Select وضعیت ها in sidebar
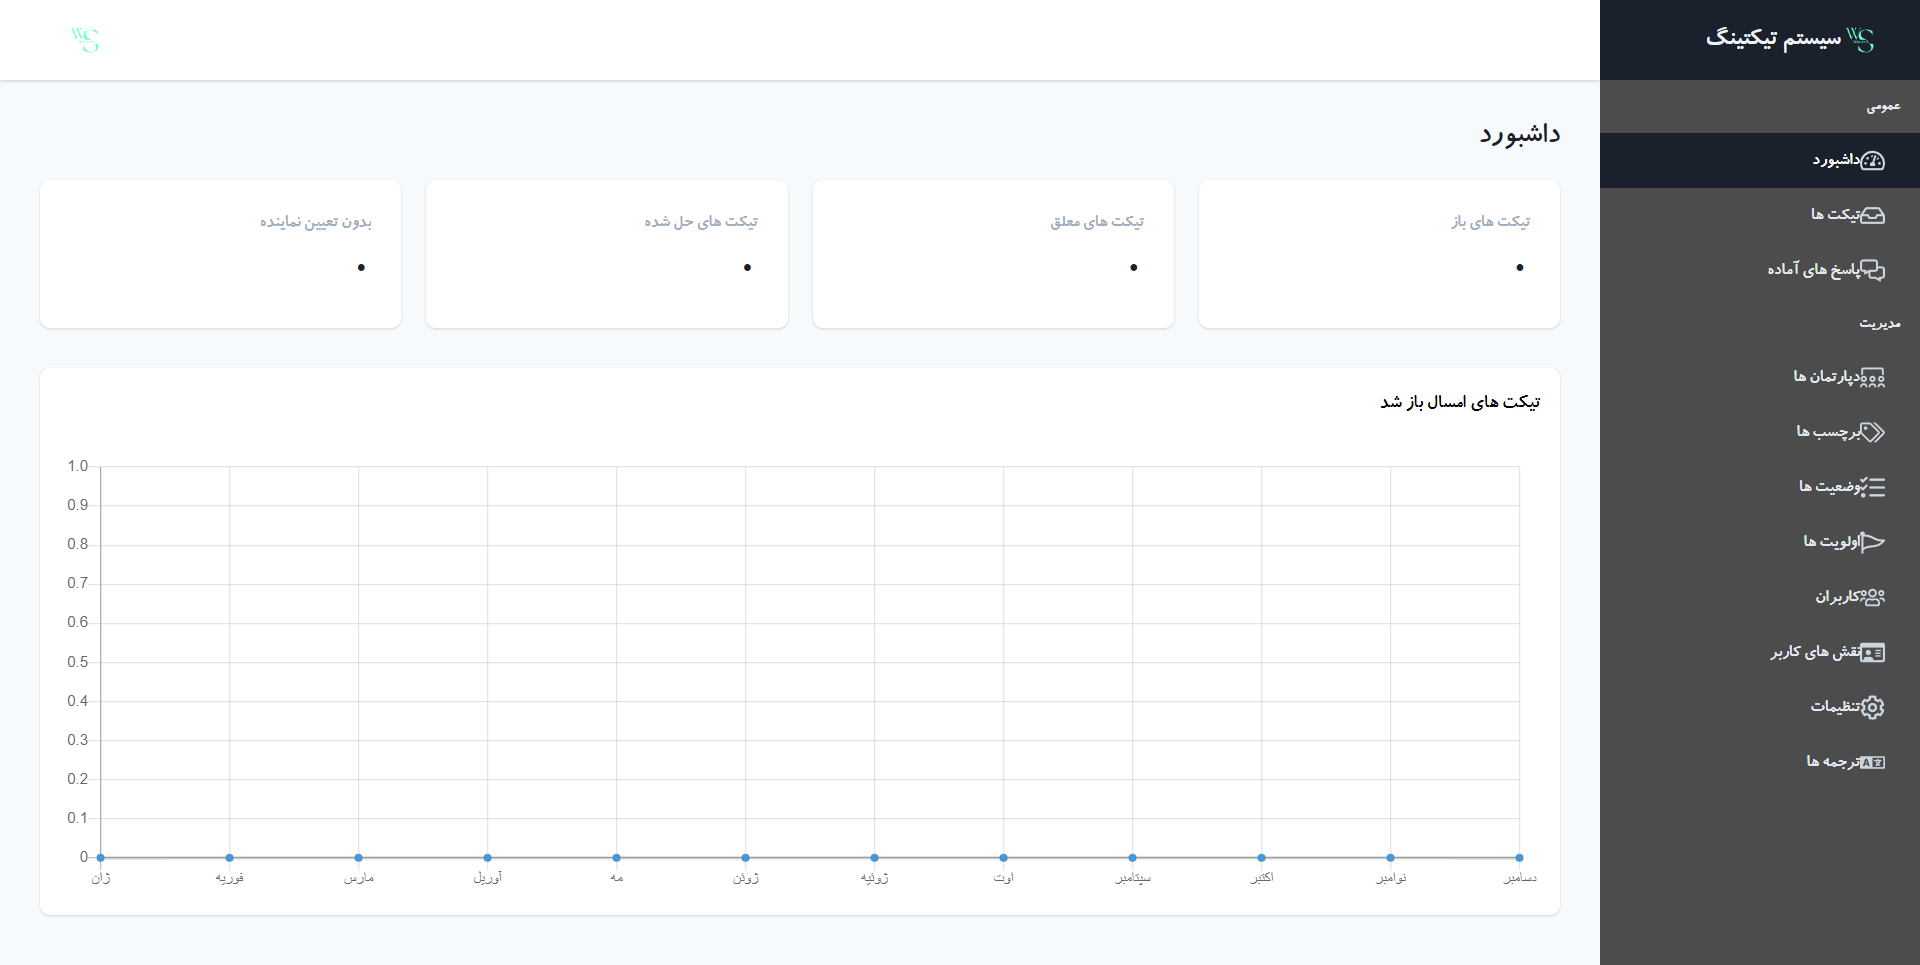 pyautogui.click(x=1760, y=487)
